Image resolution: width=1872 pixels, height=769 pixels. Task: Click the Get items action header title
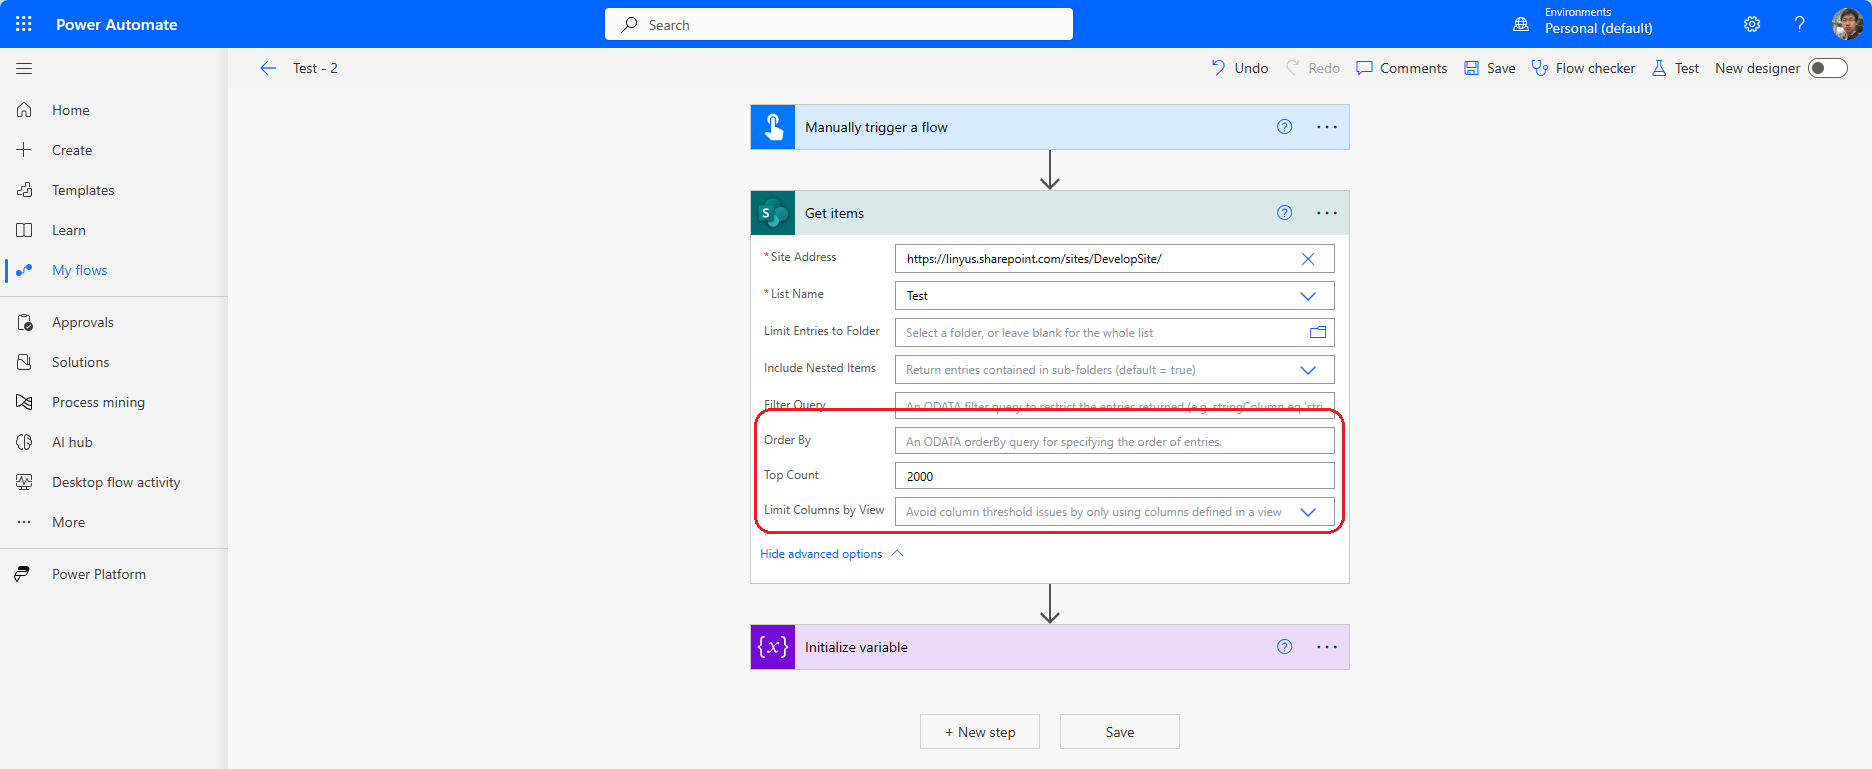point(834,213)
